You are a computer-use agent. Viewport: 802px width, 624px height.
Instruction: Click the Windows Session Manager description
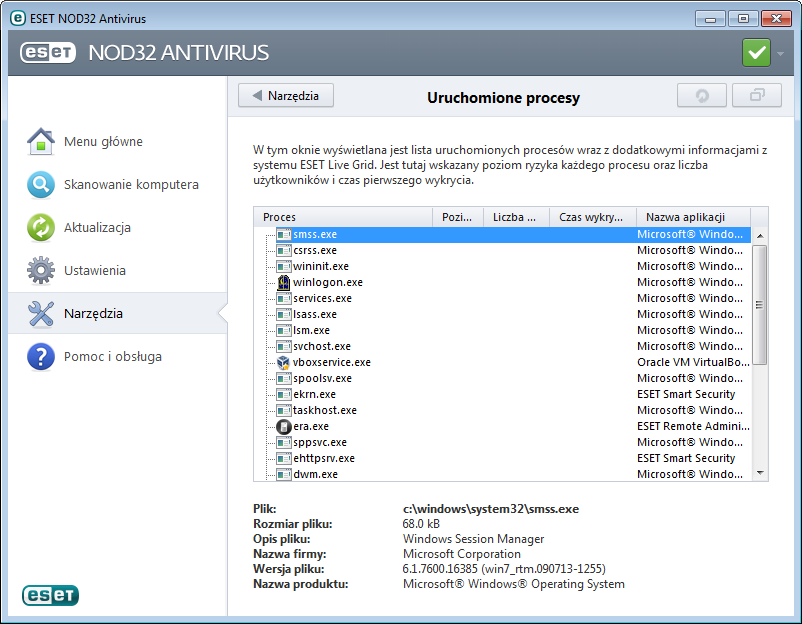pyautogui.click(x=474, y=539)
